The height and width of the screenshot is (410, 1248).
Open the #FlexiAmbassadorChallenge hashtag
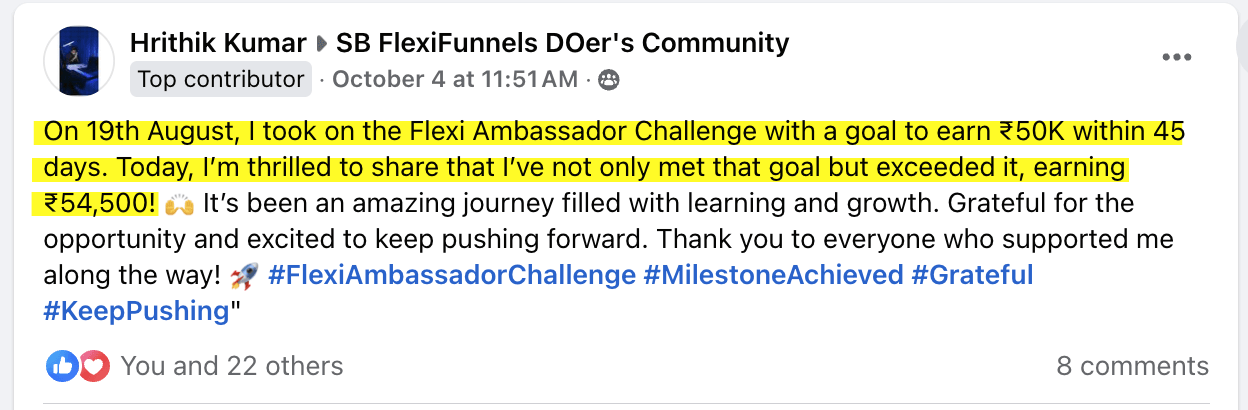452,274
